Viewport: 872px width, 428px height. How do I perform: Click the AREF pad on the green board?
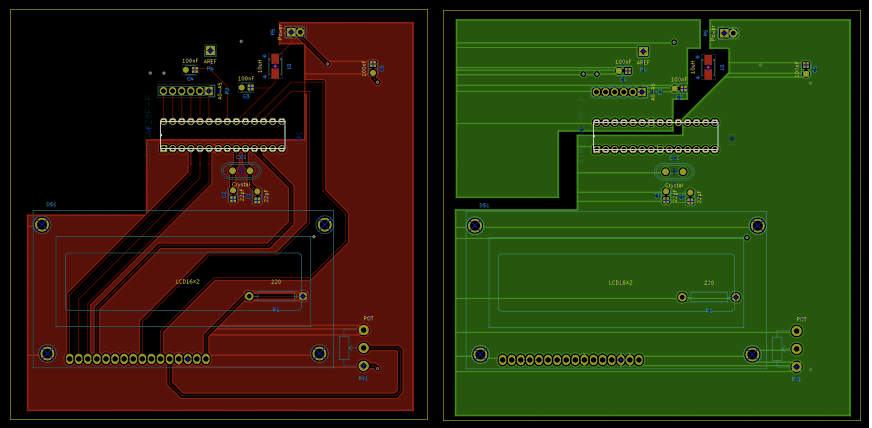click(x=643, y=51)
